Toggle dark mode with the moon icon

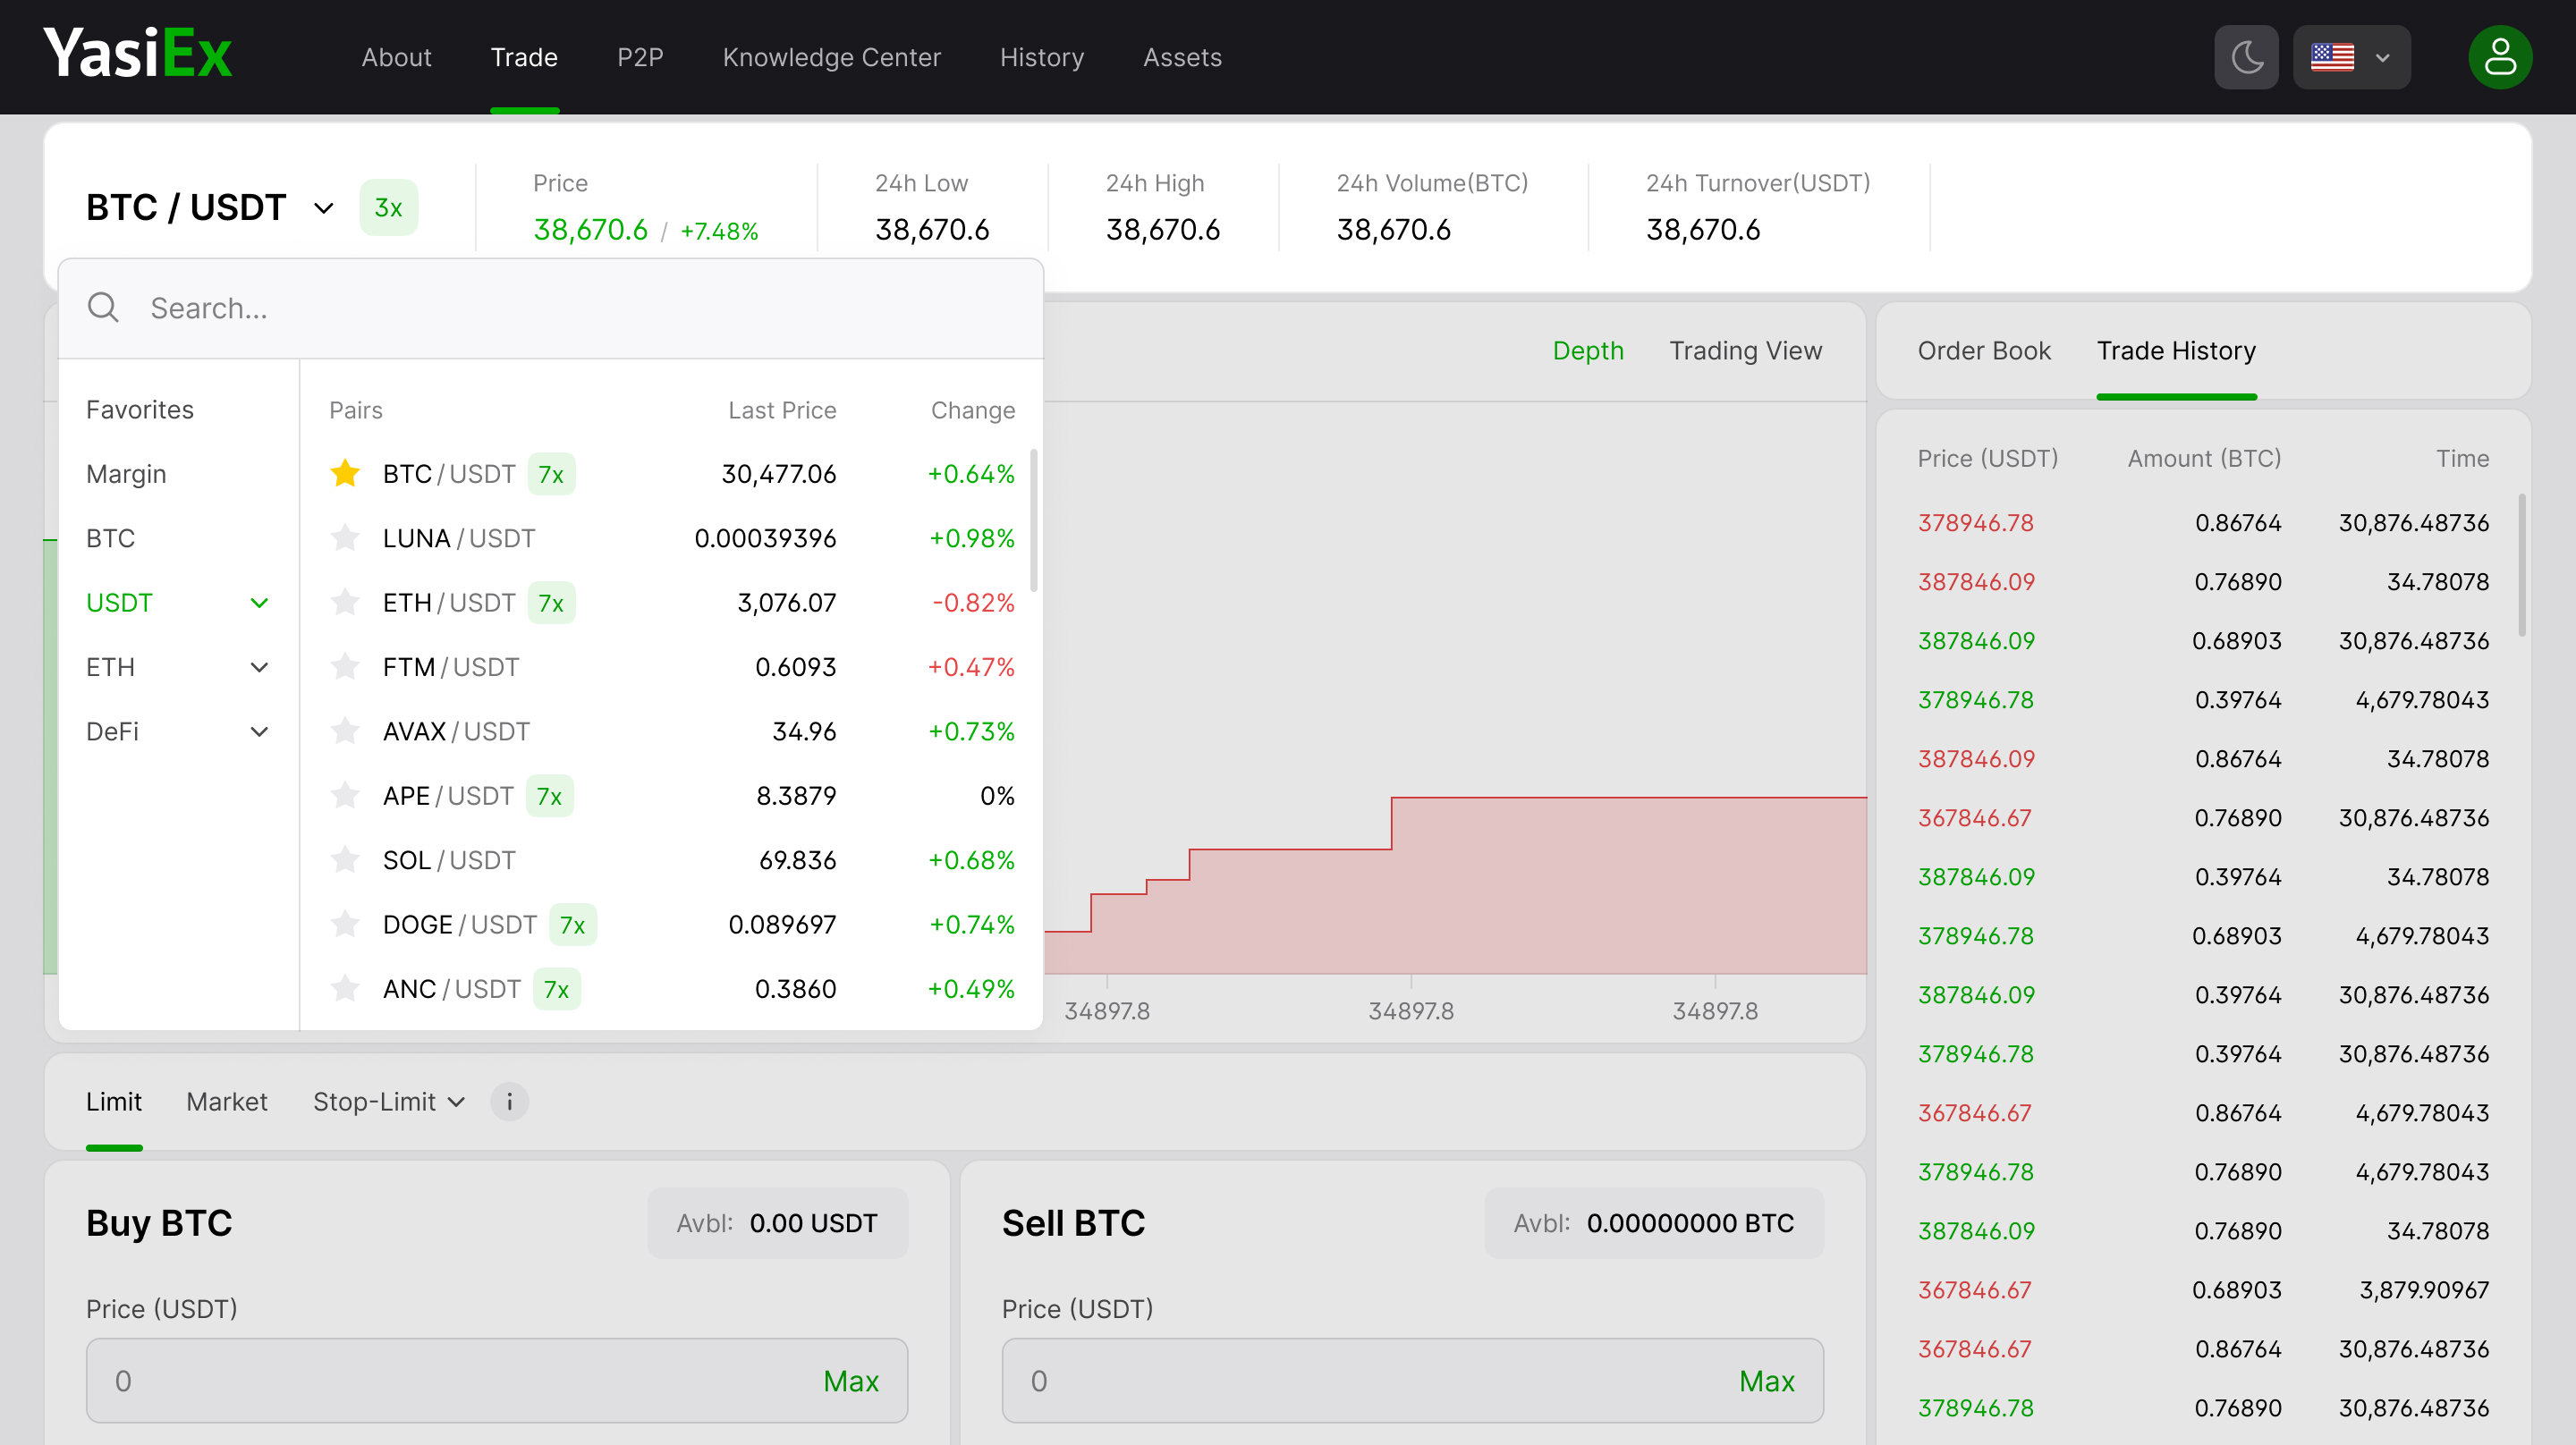click(2245, 57)
